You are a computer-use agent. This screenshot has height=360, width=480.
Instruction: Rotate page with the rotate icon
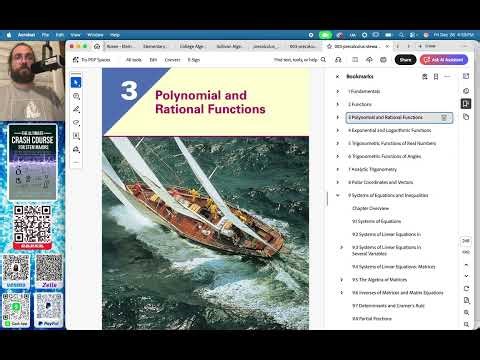tap(466, 289)
